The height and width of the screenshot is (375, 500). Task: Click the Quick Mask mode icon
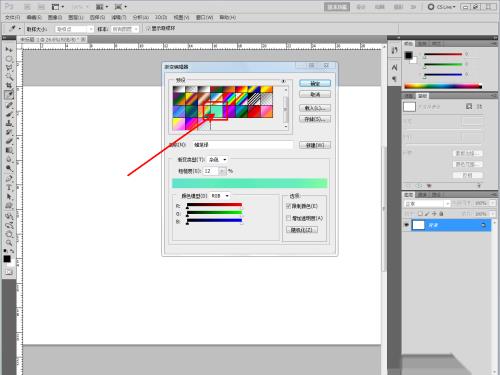pyautogui.click(x=9, y=272)
